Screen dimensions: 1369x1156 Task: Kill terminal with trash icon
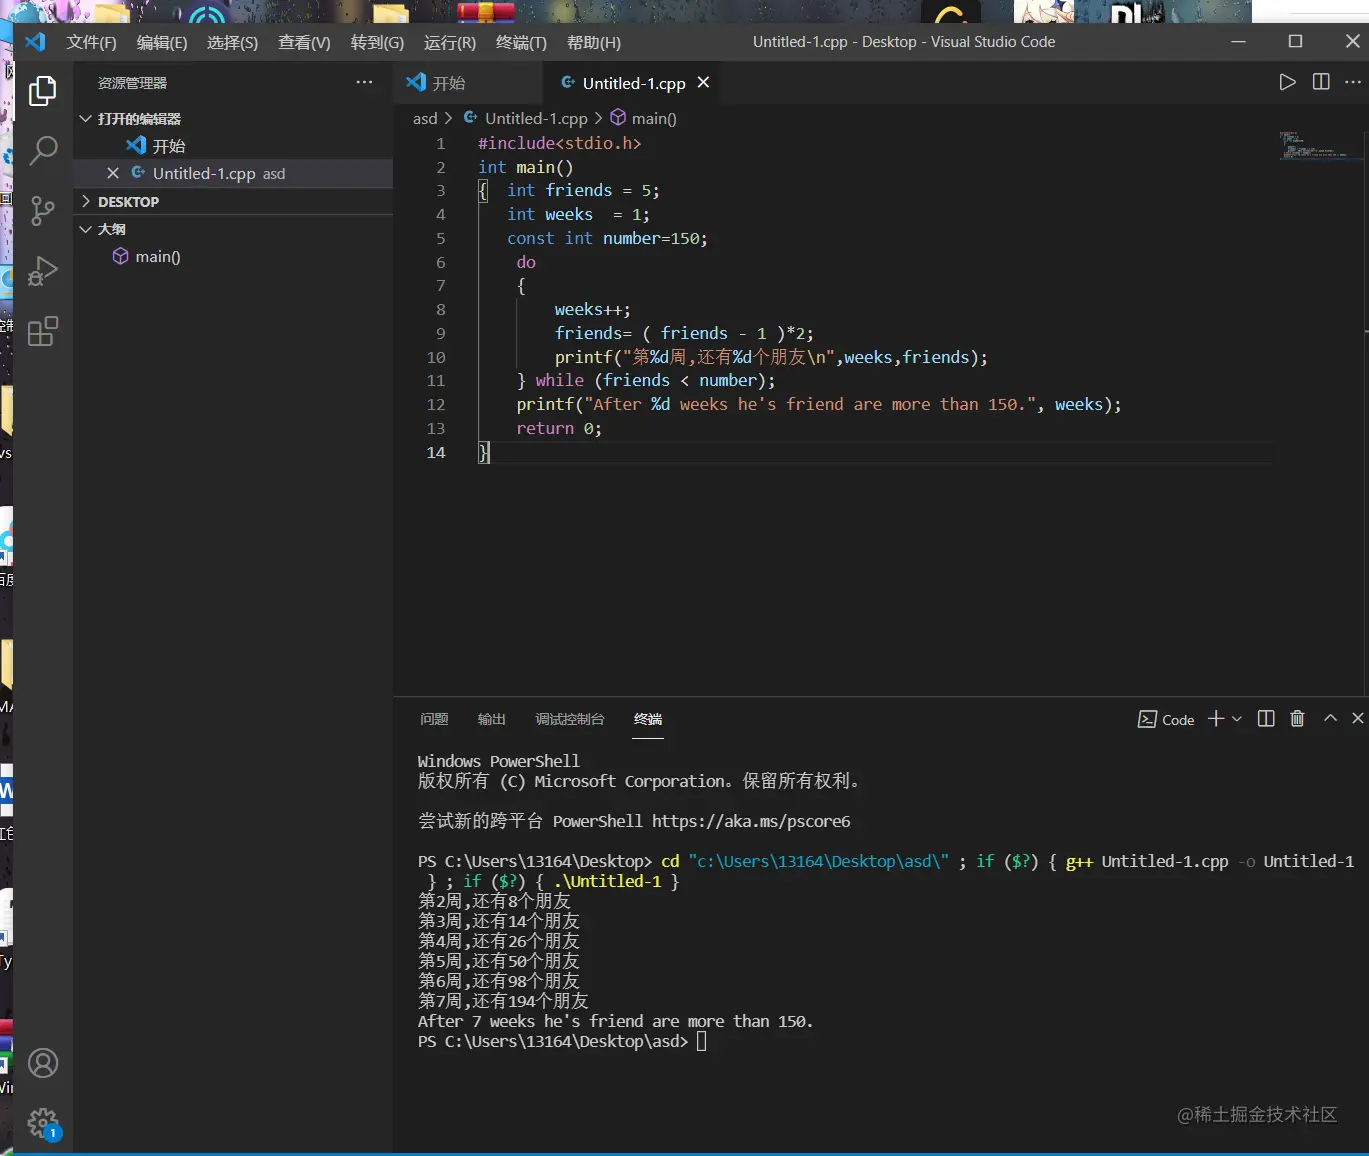[1297, 719]
